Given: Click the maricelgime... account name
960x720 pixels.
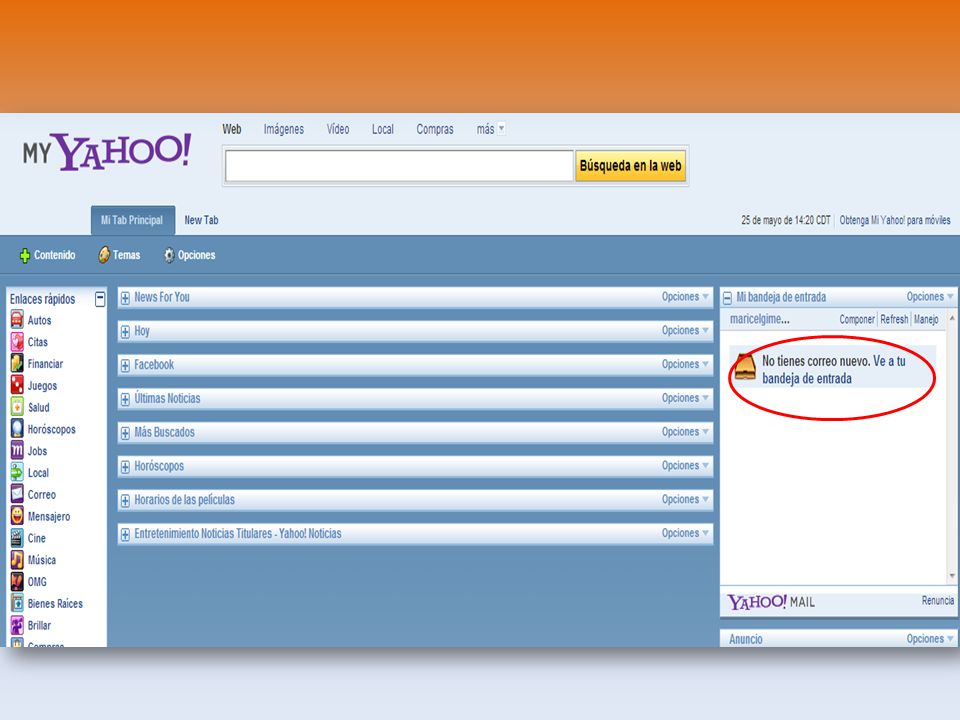Looking at the screenshot, I should tap(760, 319).
